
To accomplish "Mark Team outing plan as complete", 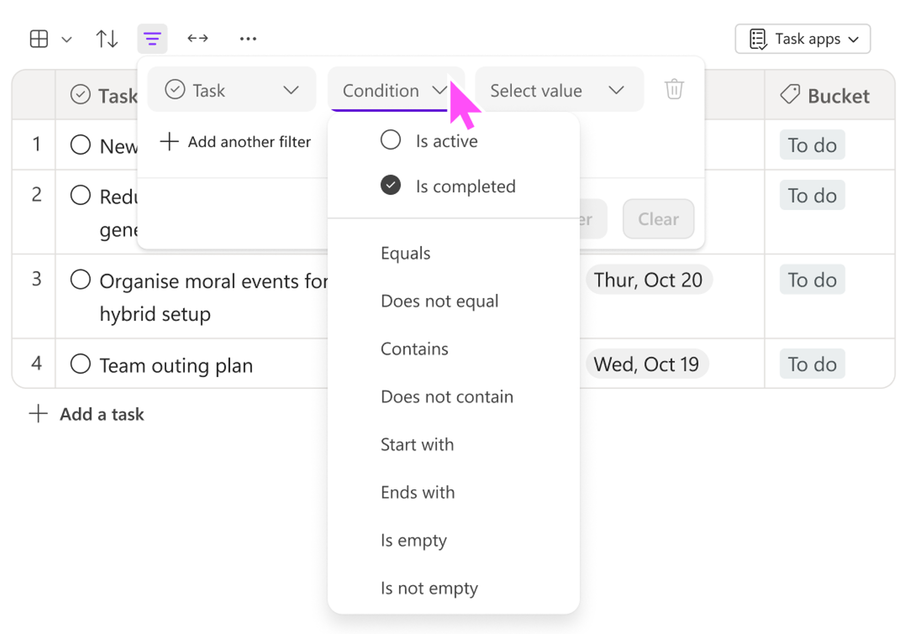I will (x=80, y=363).
